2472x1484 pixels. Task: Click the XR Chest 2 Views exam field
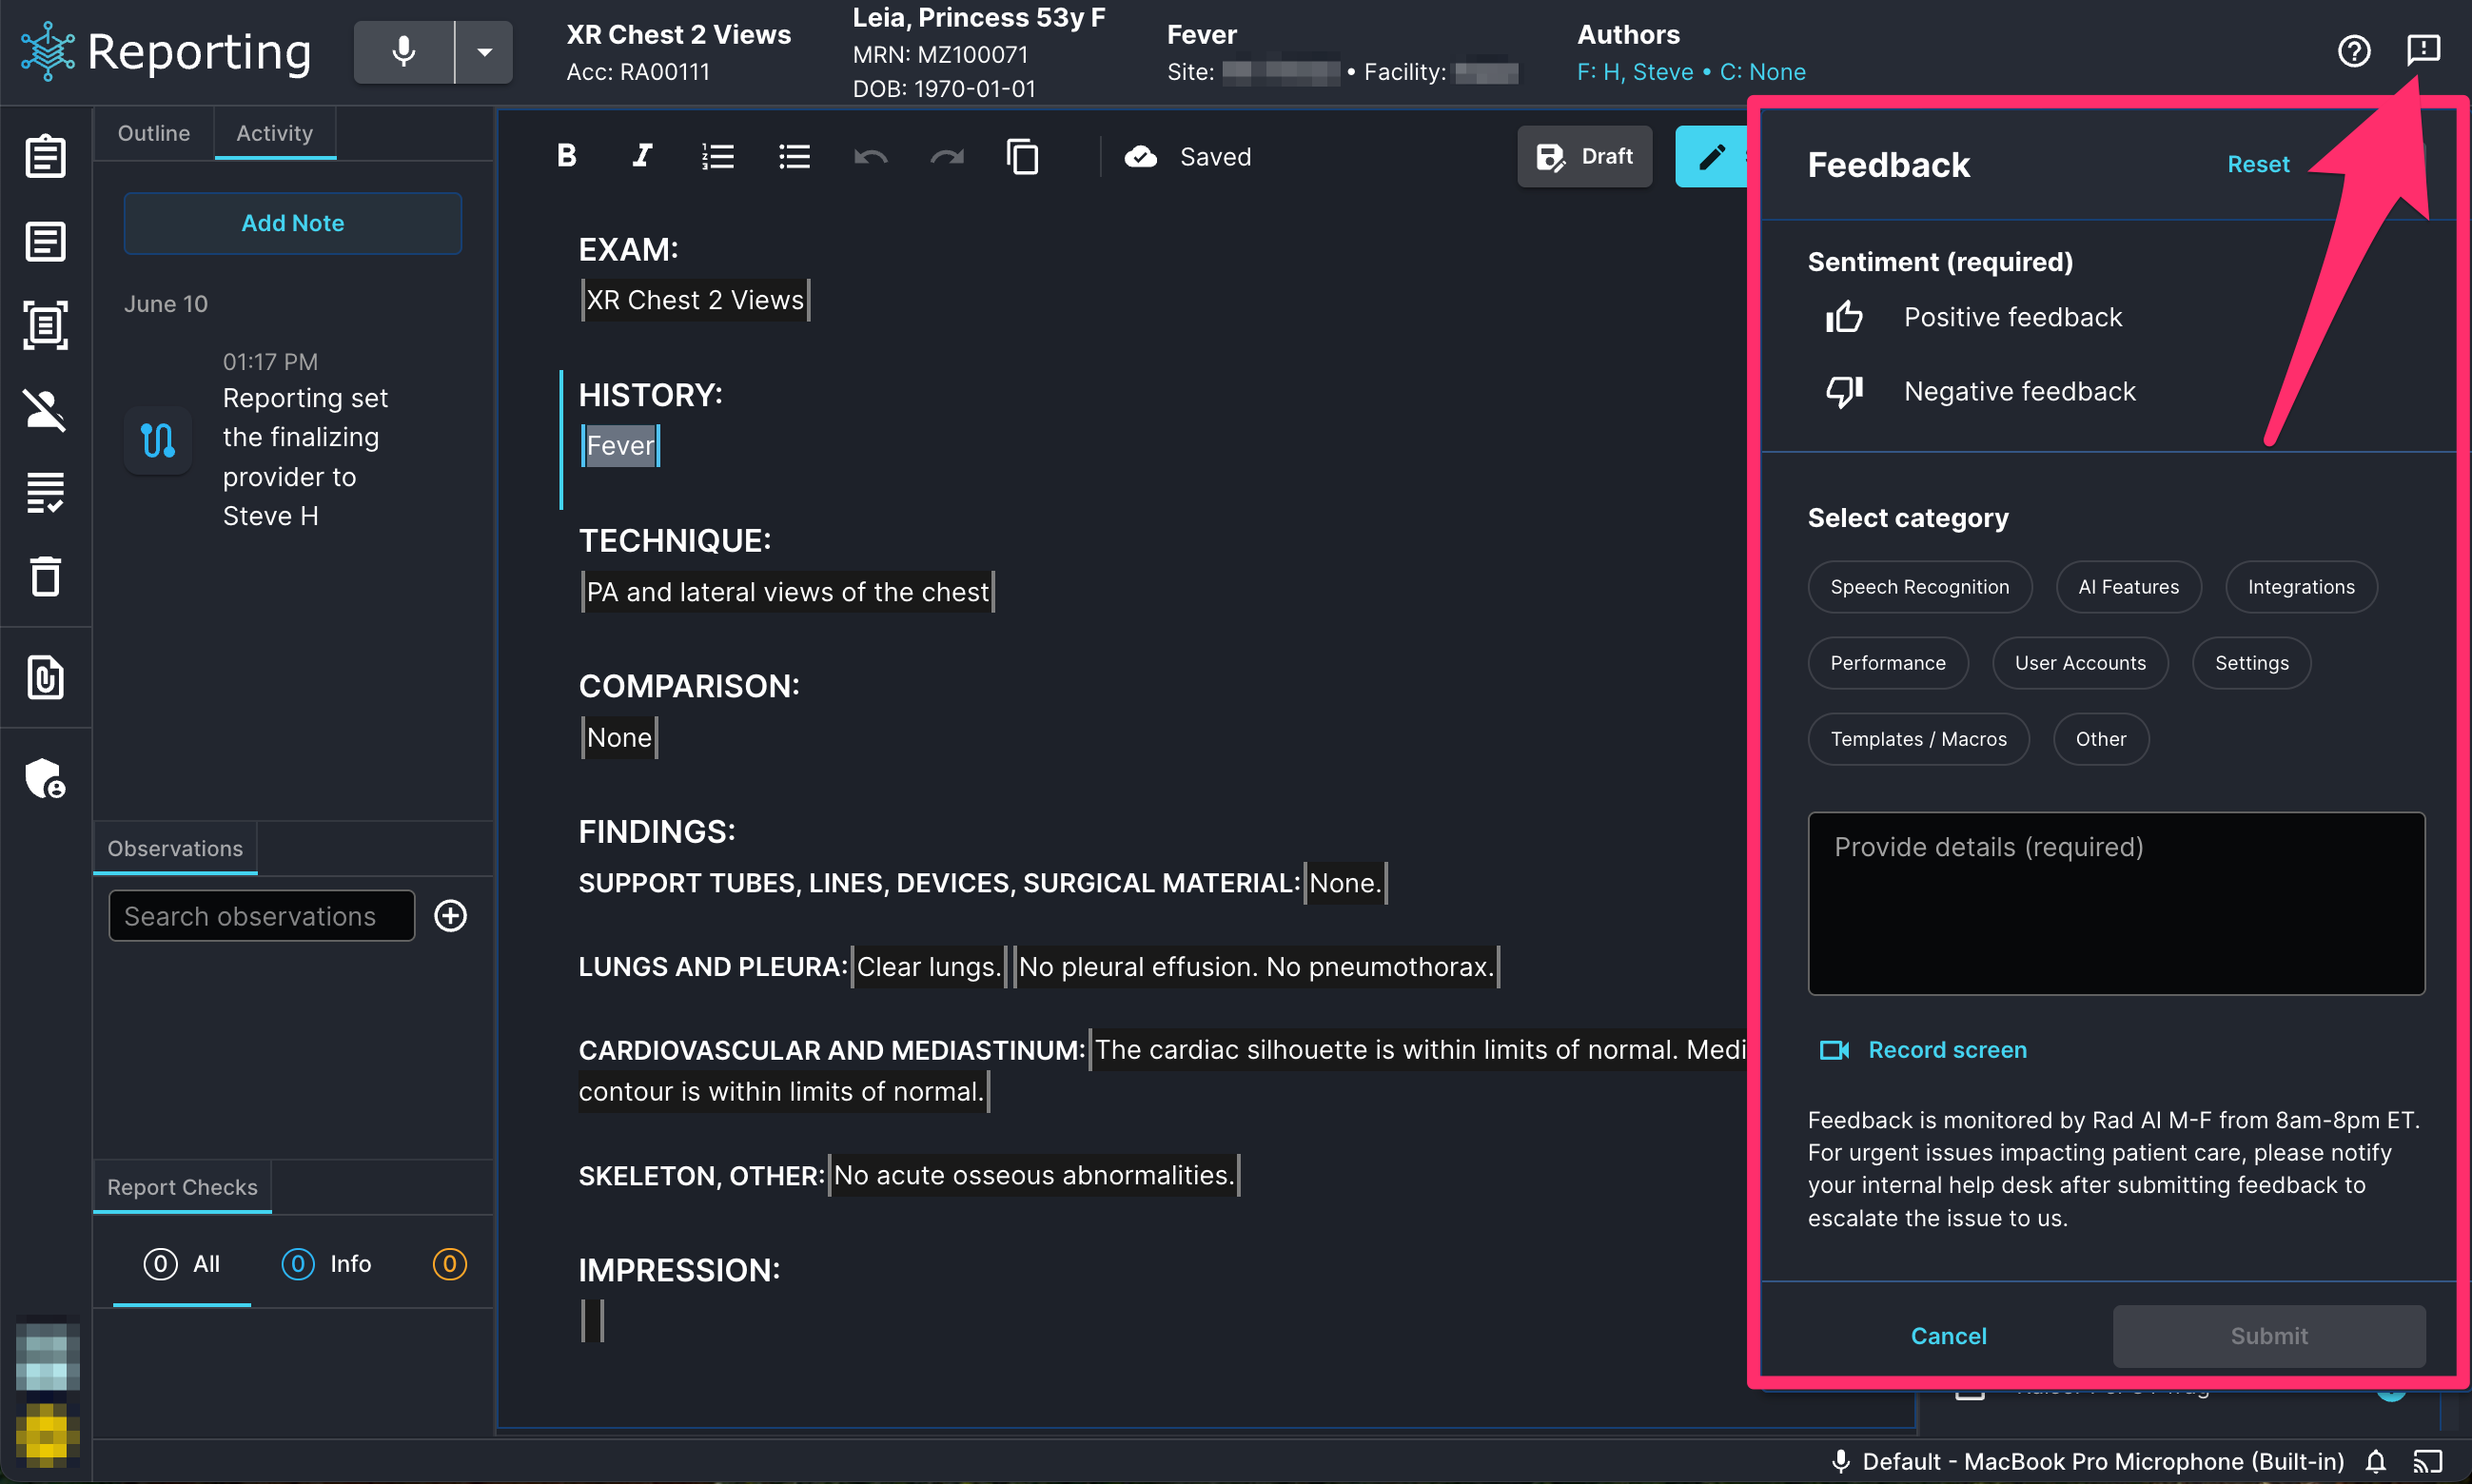click(695, 300)
